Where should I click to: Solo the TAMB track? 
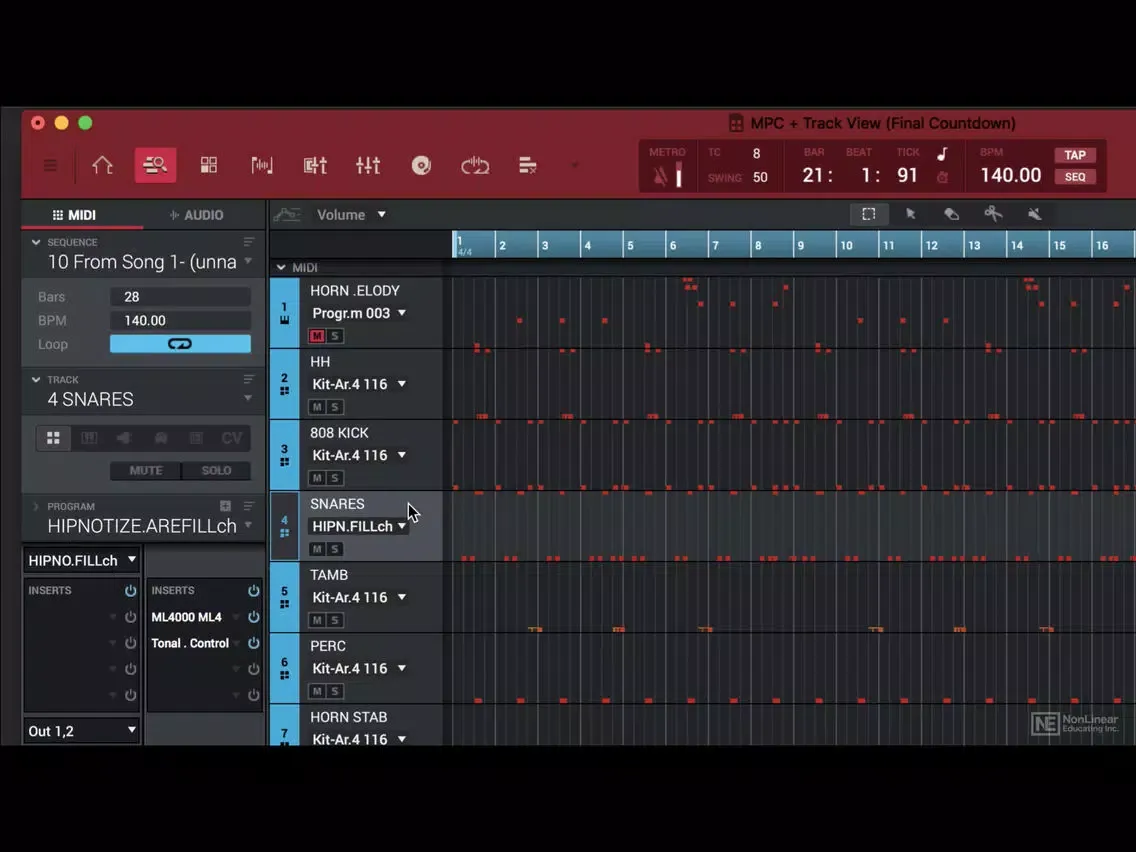tap(335, 620)
